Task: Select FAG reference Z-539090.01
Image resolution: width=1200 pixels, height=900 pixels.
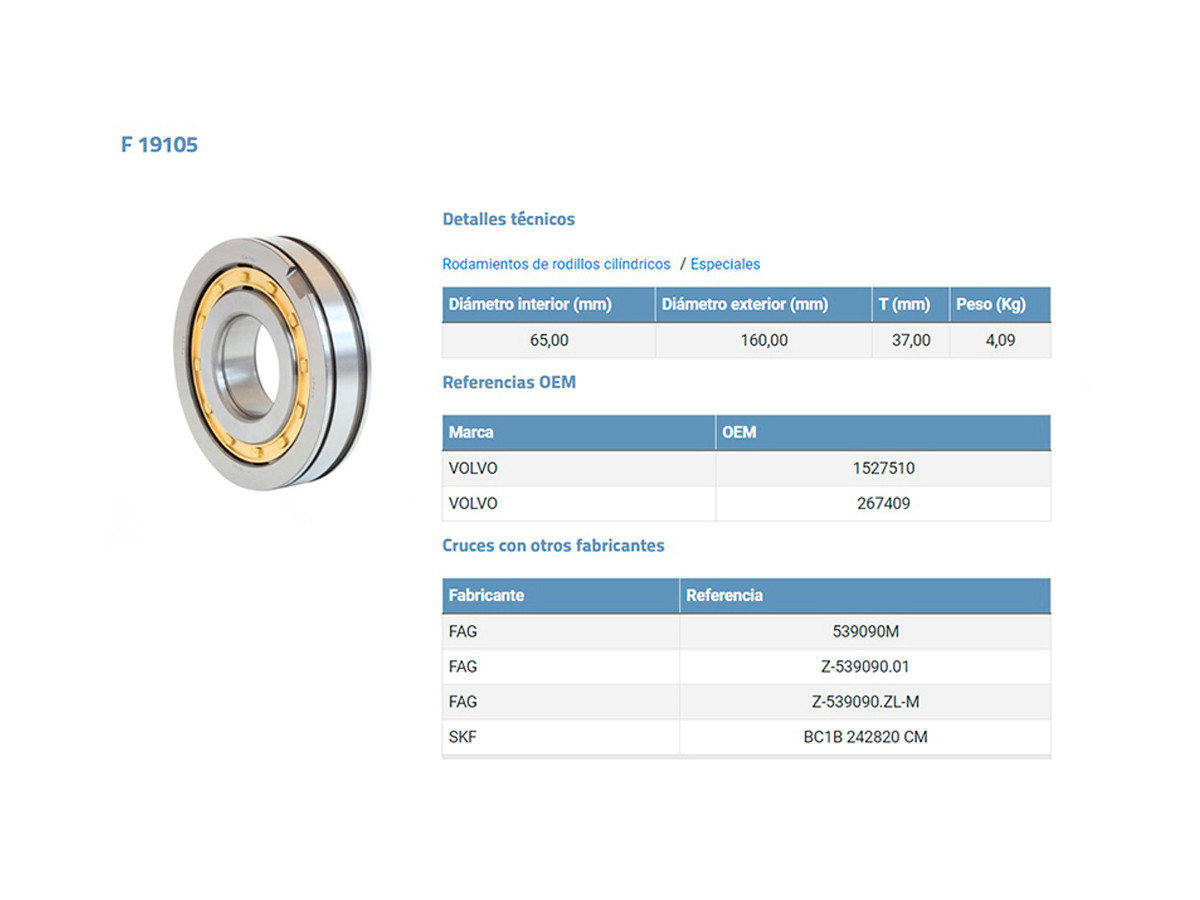Action: (866, 666)
